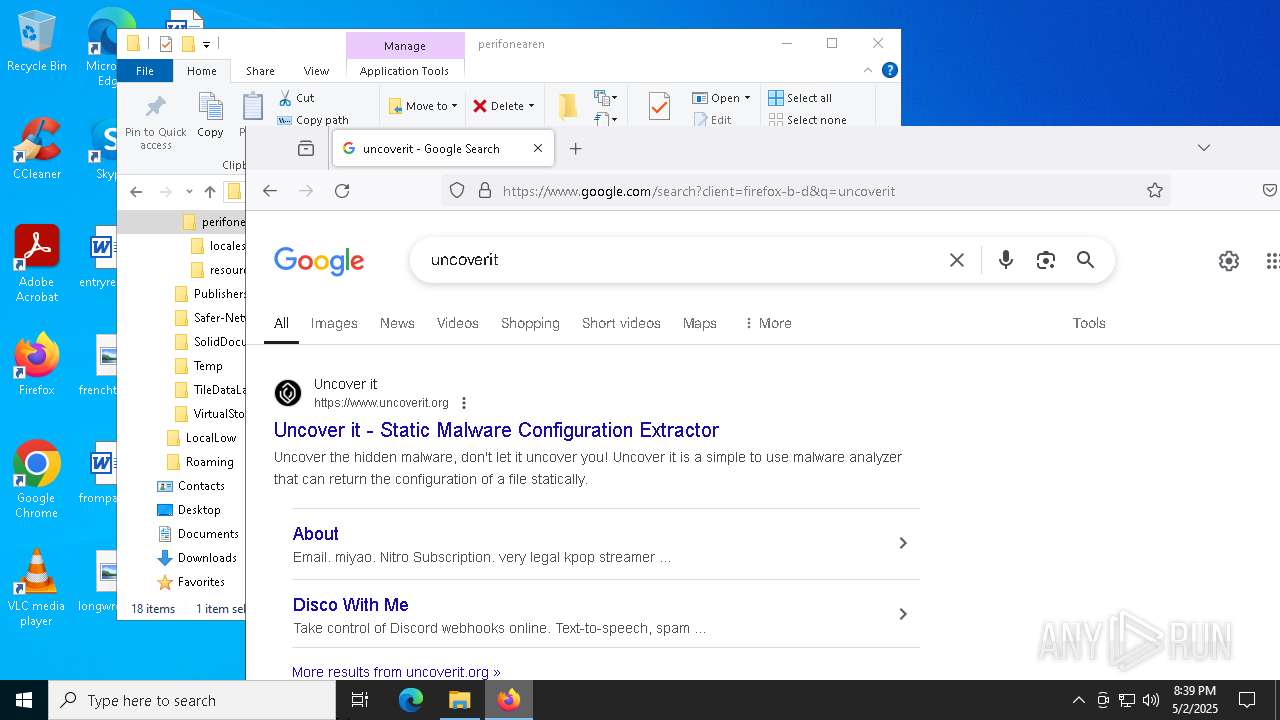View site security padlock info
The image size is (1280, 720).
pos(485,191)
